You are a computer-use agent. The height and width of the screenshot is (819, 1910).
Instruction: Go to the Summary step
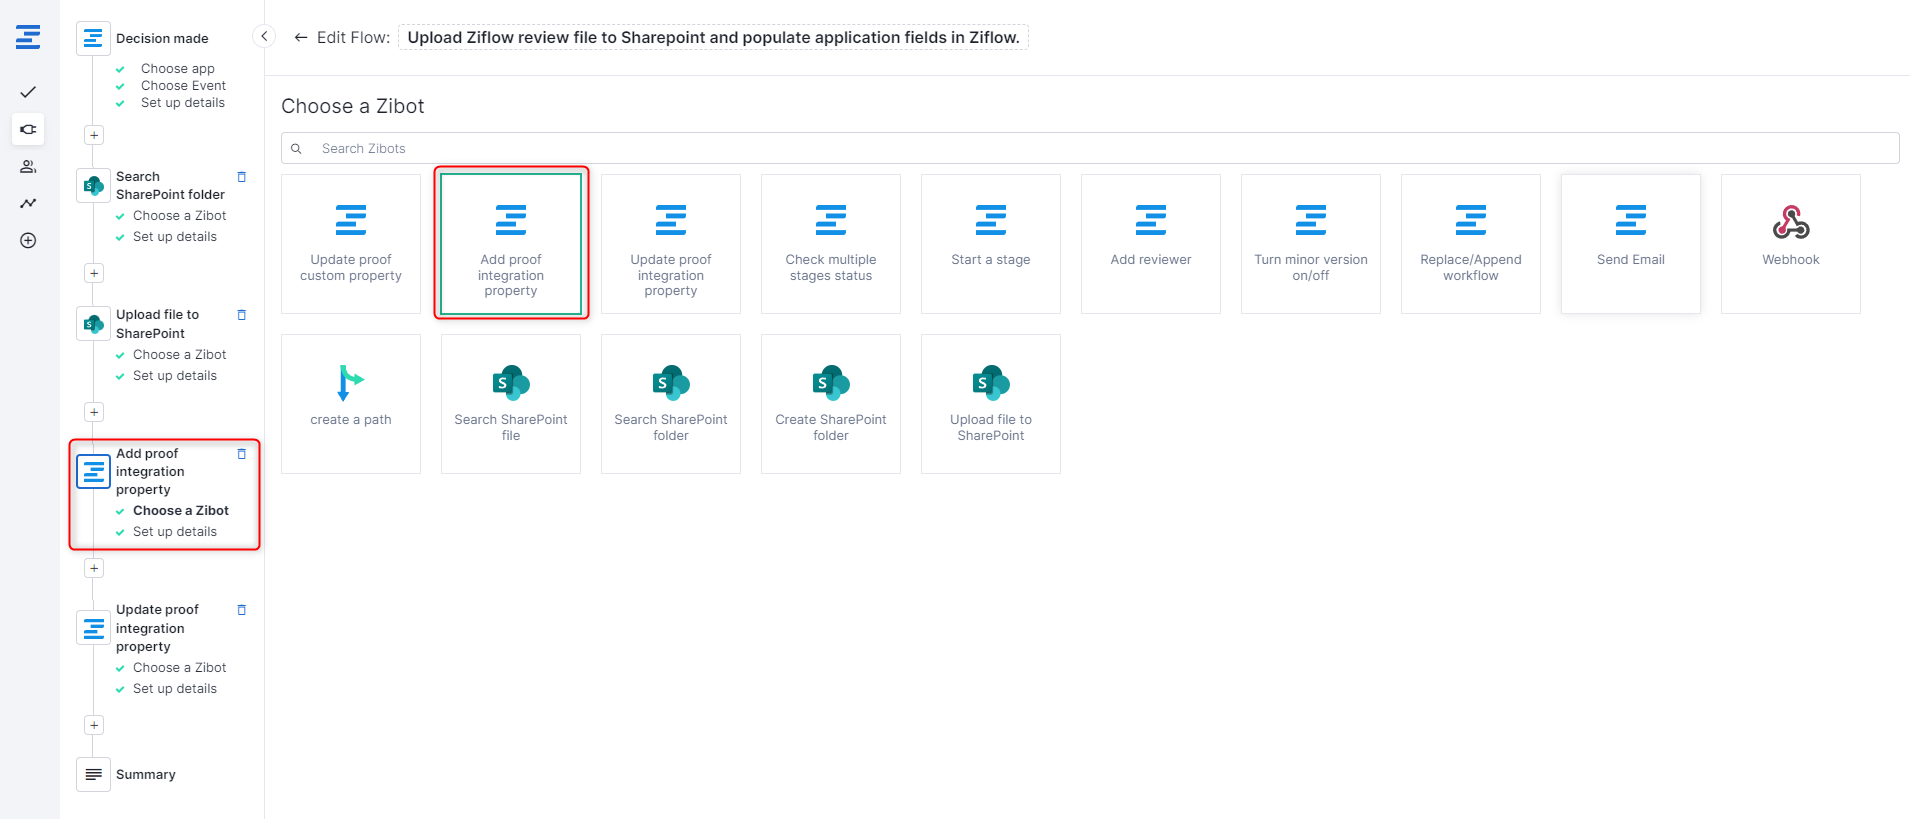pos(145,774)
